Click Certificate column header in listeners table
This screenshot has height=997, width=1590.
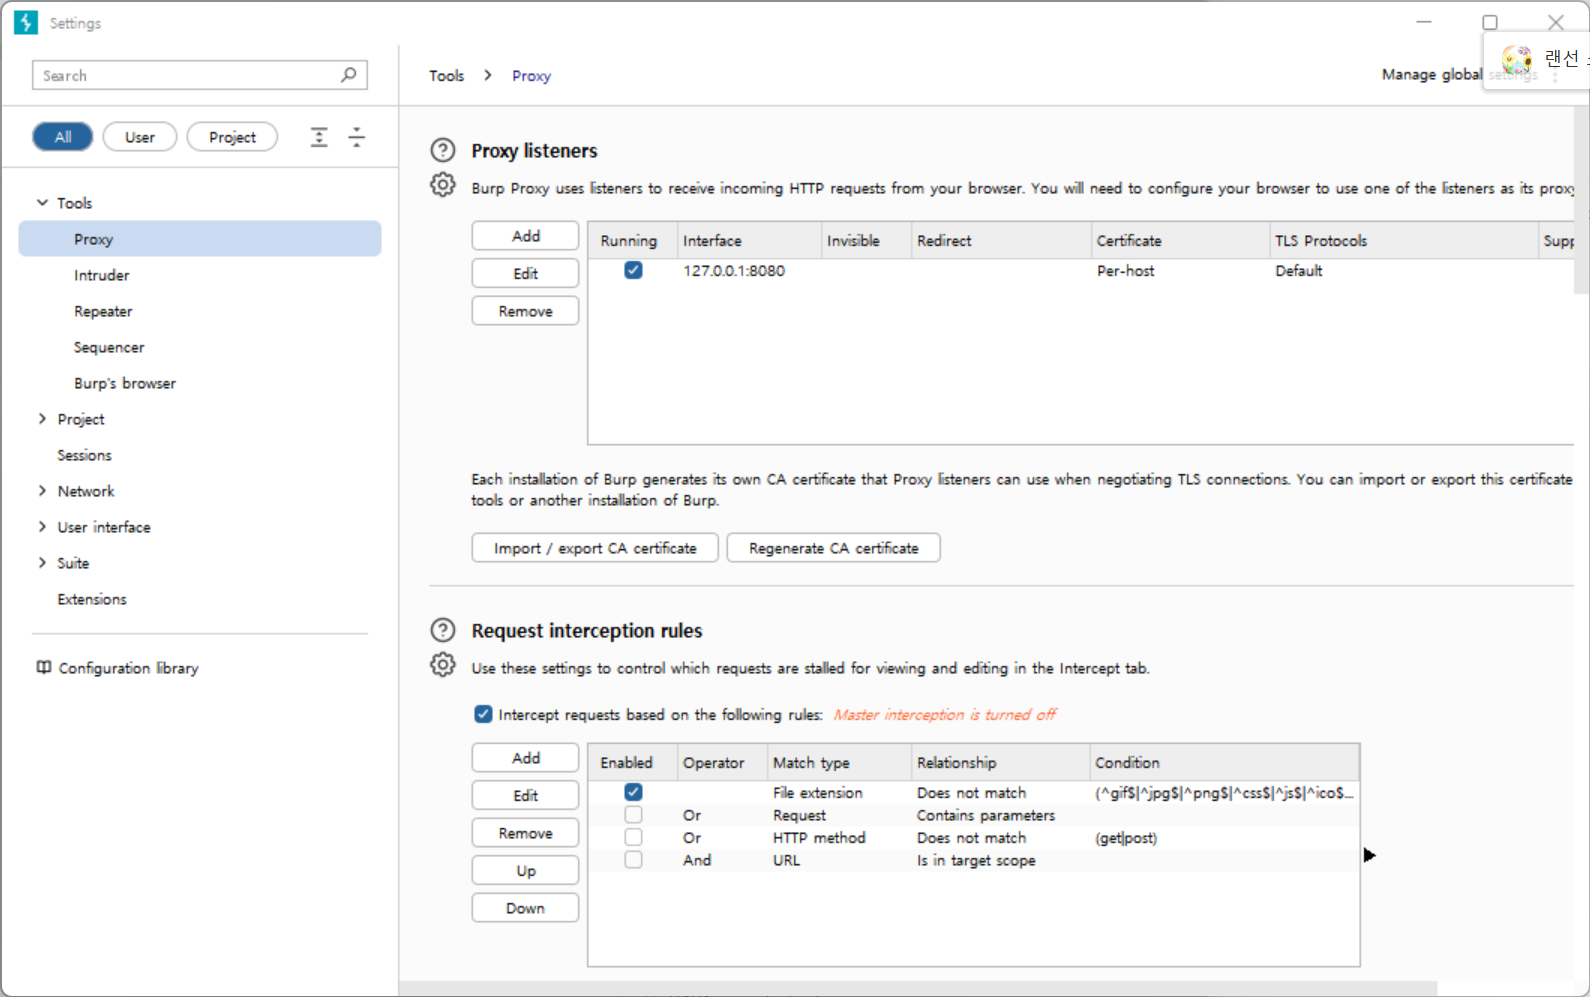(x=1180, y=240)
